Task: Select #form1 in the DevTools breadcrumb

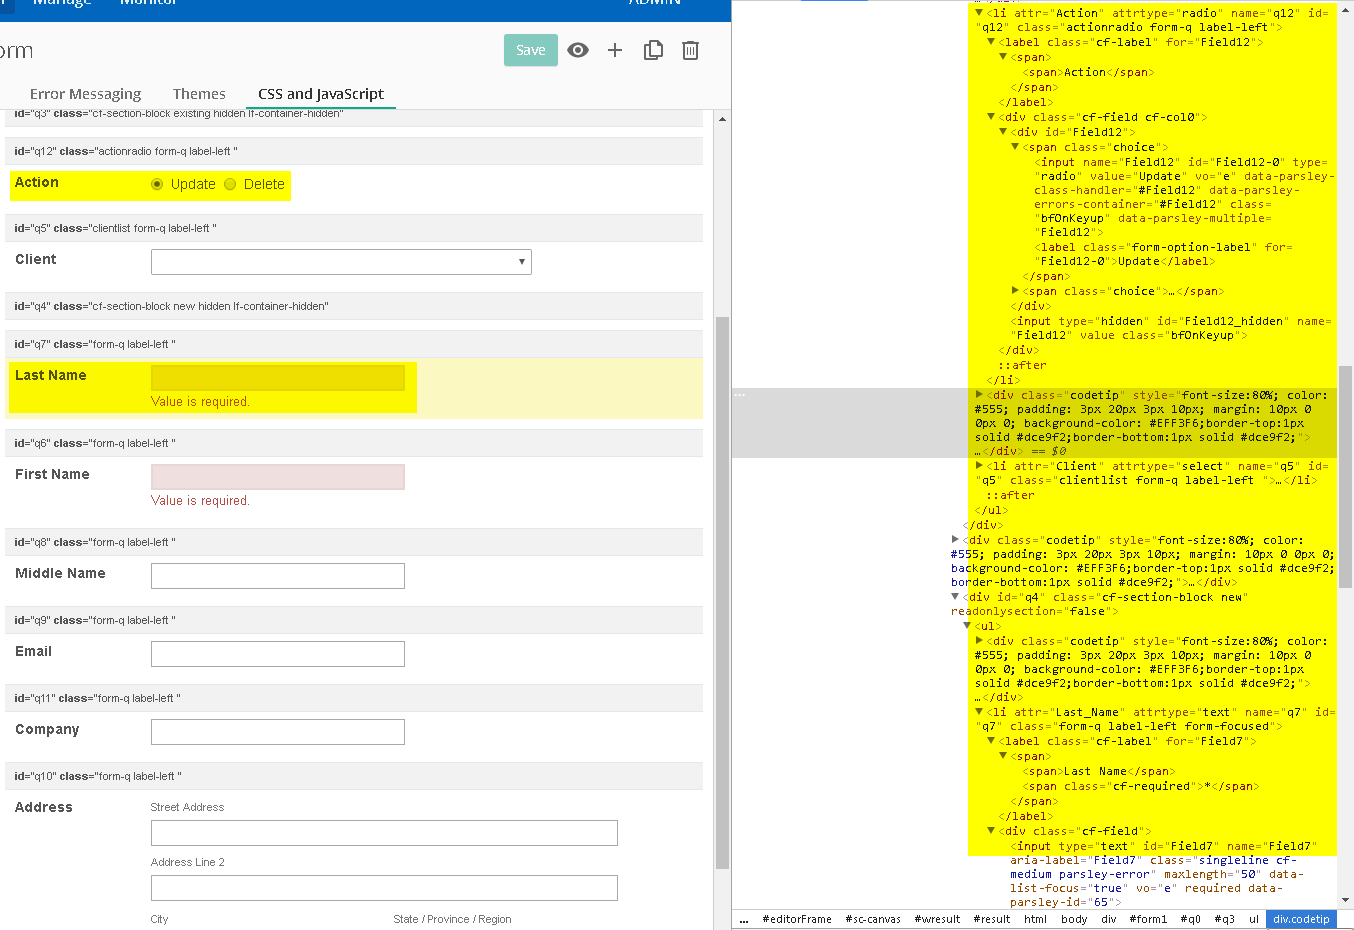Action: (x=1147, y=919)
